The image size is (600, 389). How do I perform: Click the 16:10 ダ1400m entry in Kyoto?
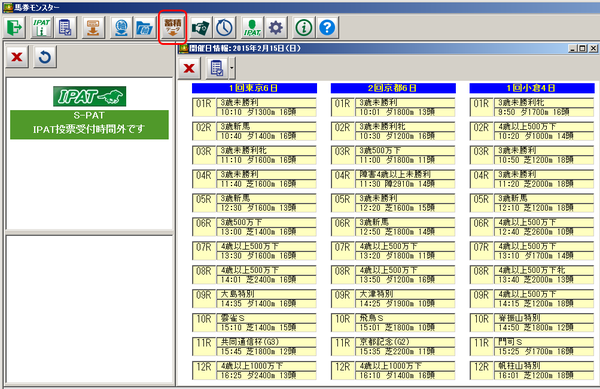click(x=405, y=375)
